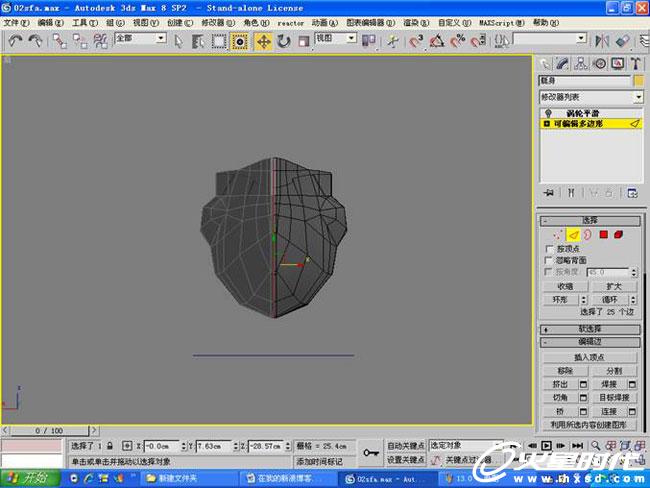Open the 渲染 menu

point(416,23)
